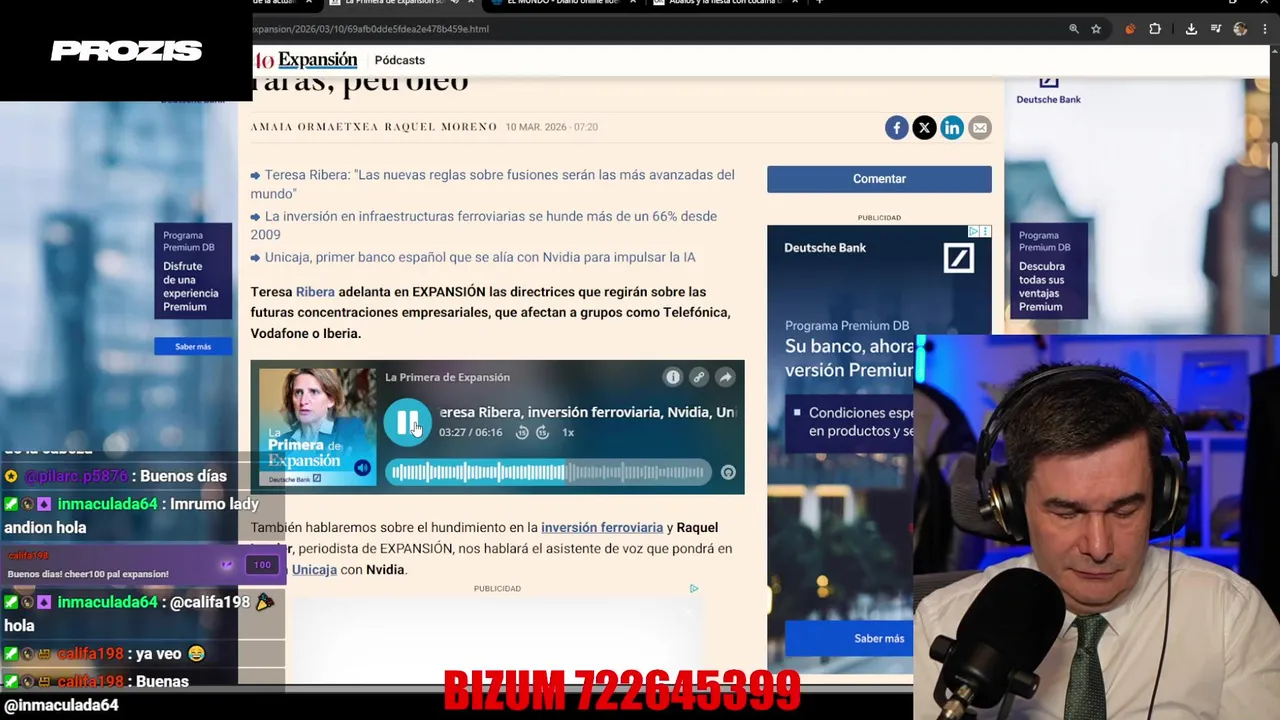This screenshot has height=720, width=1280.
Task: Pause the La Primera de Expansión podcast
Action: [408, 422]
